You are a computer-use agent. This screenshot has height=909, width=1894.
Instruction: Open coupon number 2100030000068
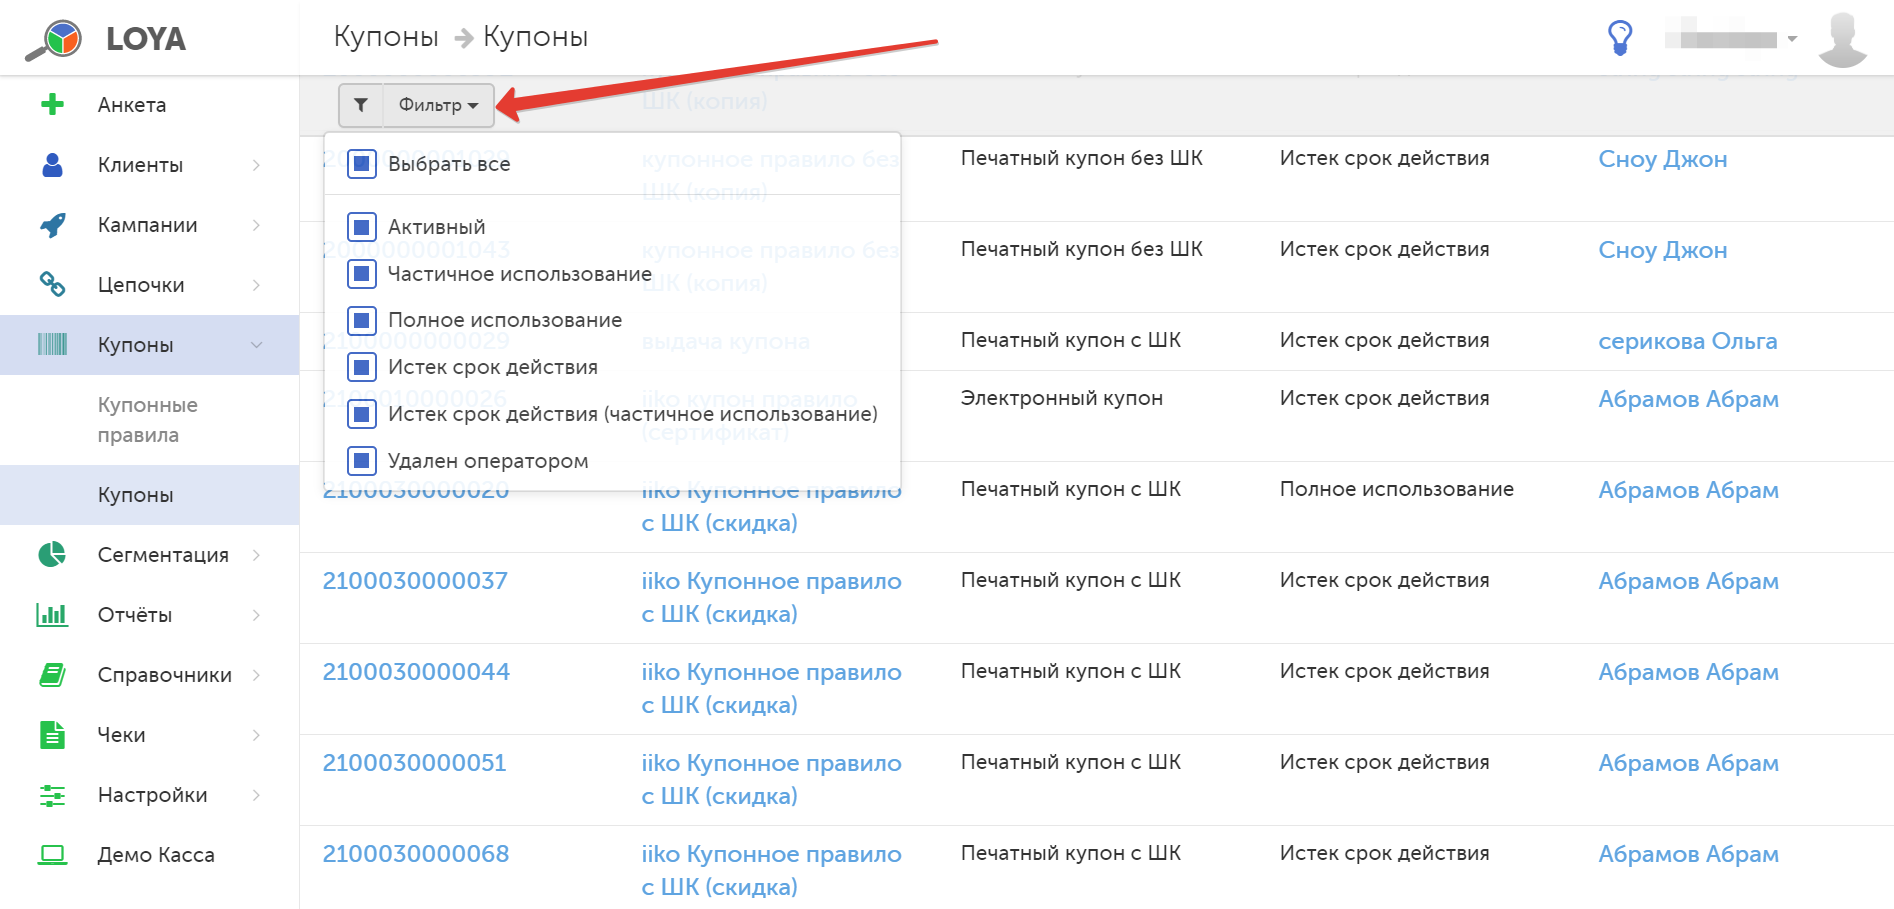(416, 854)
